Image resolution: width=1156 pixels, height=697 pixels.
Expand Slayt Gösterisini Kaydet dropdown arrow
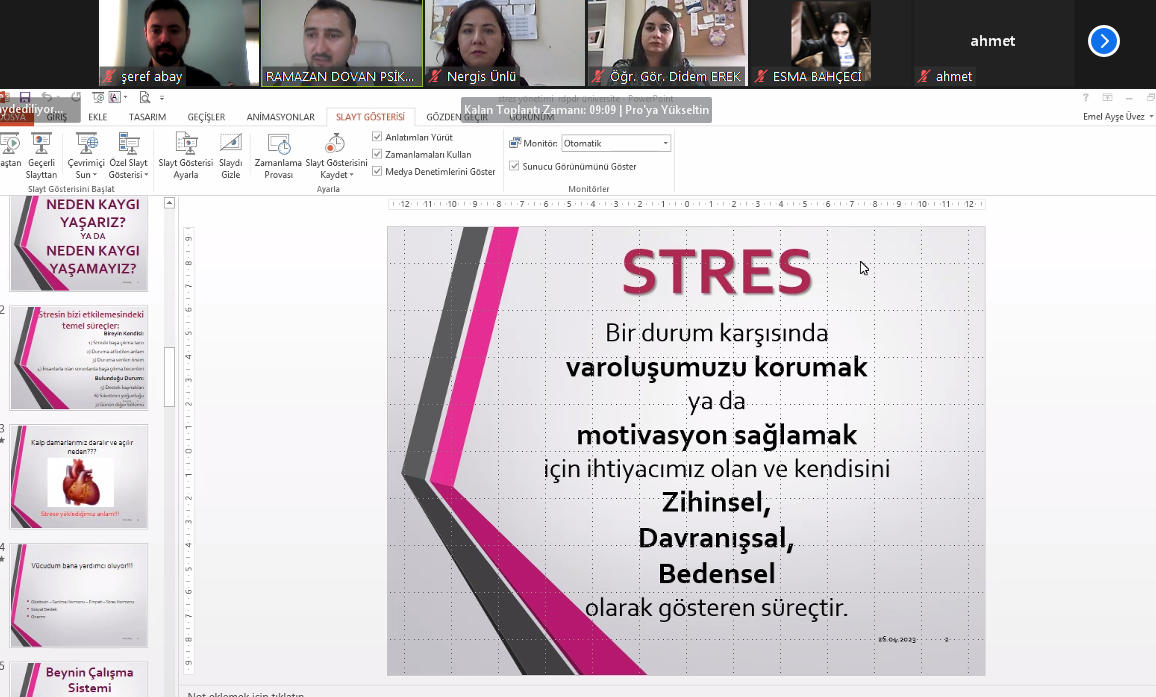352,175
